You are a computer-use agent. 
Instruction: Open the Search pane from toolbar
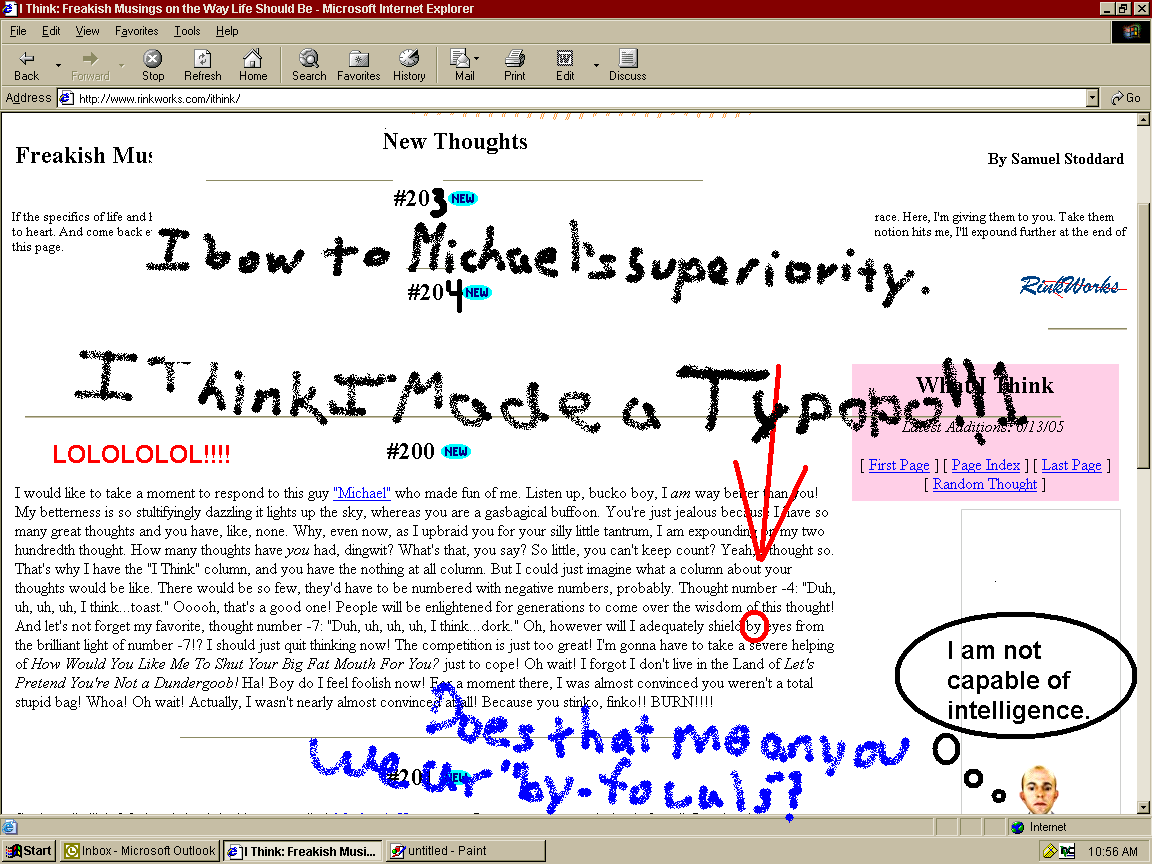309,59
